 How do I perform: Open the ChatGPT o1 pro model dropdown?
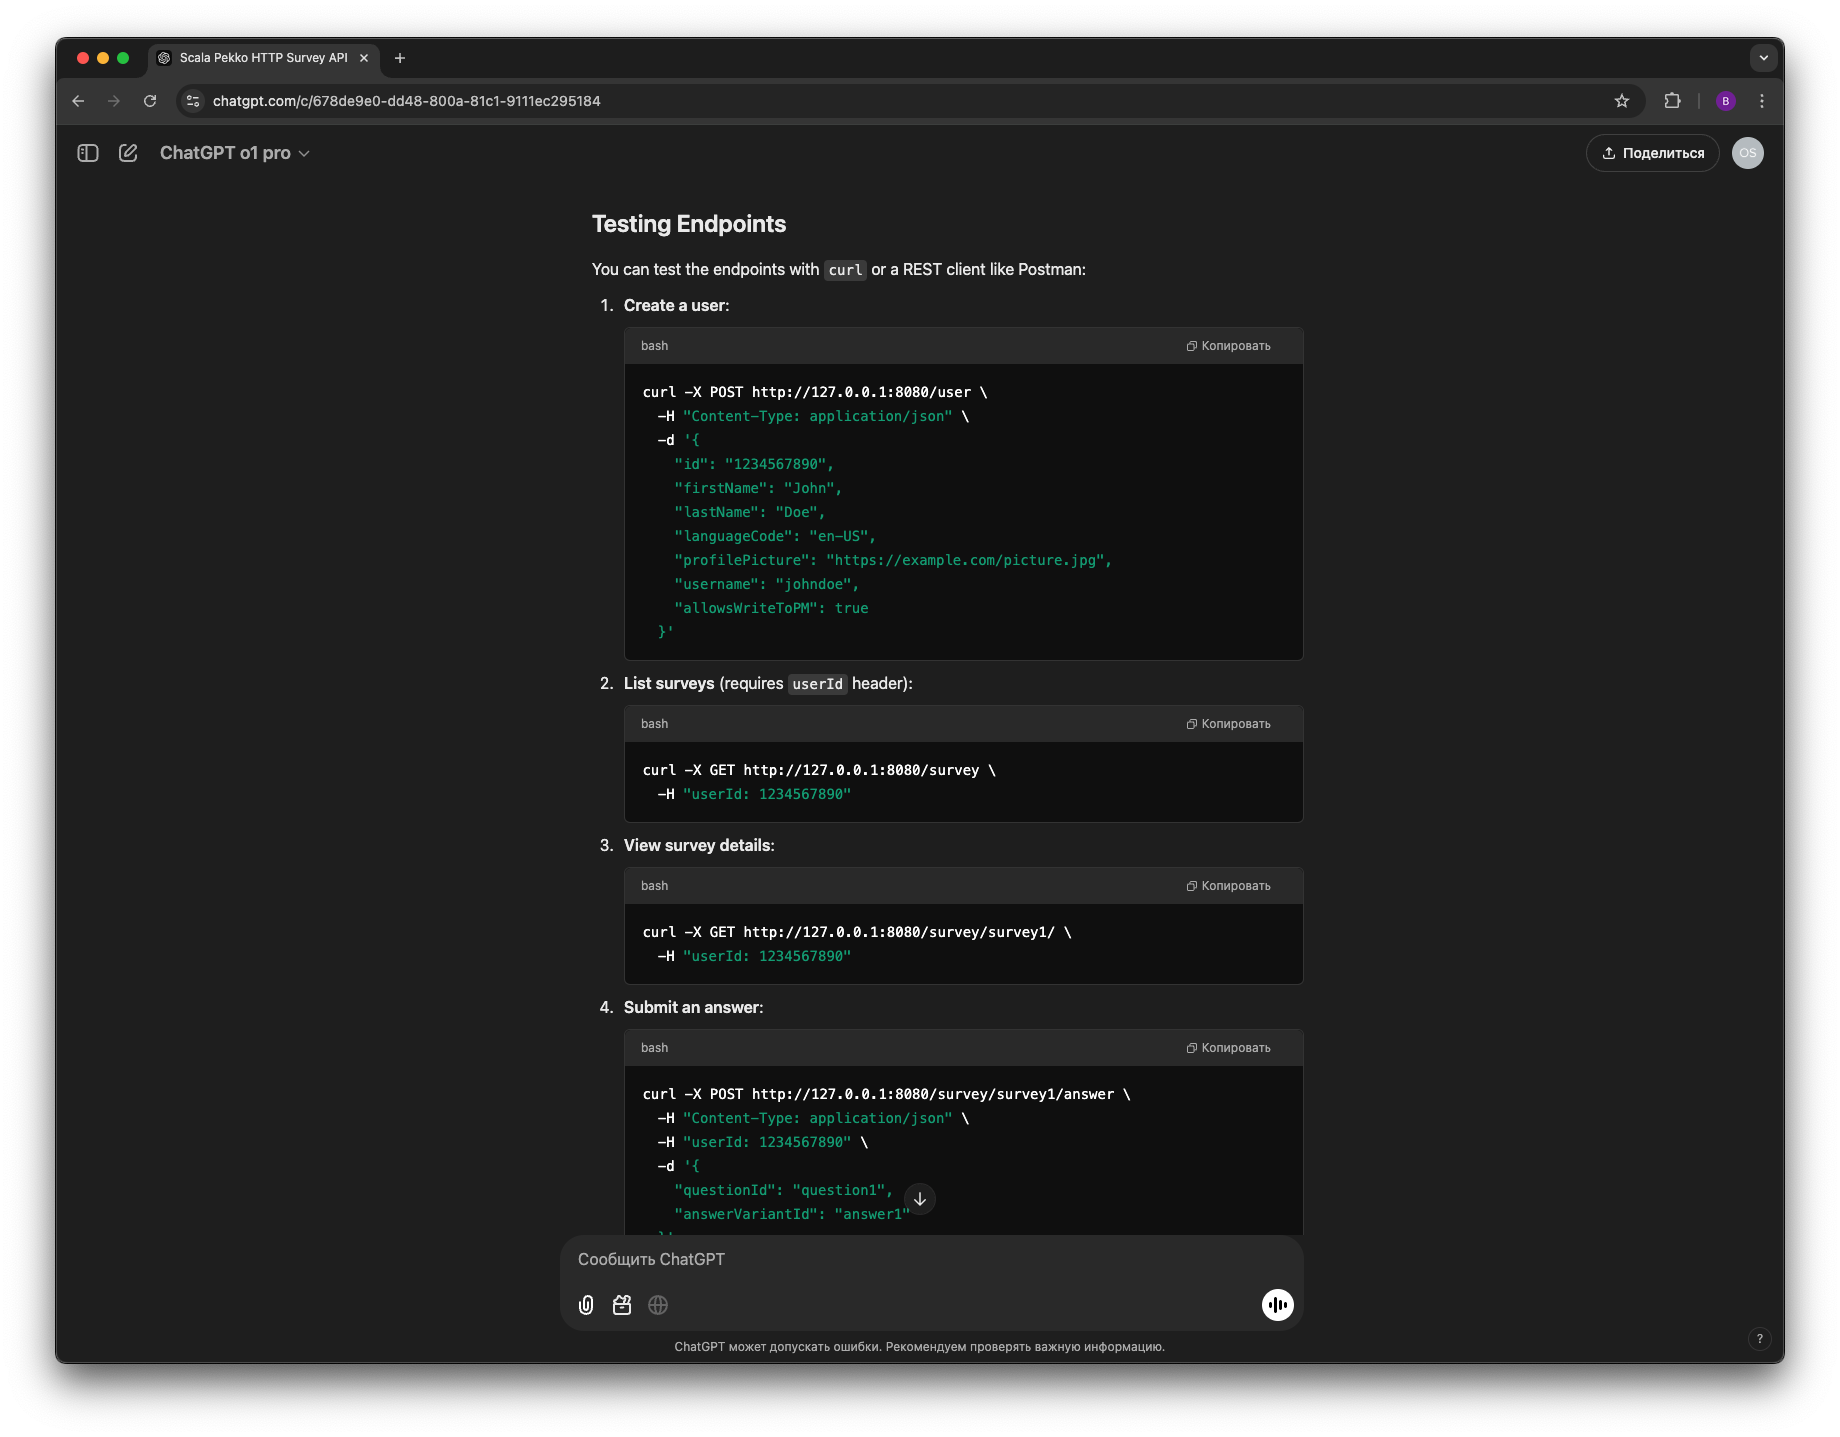coord(235,153)
